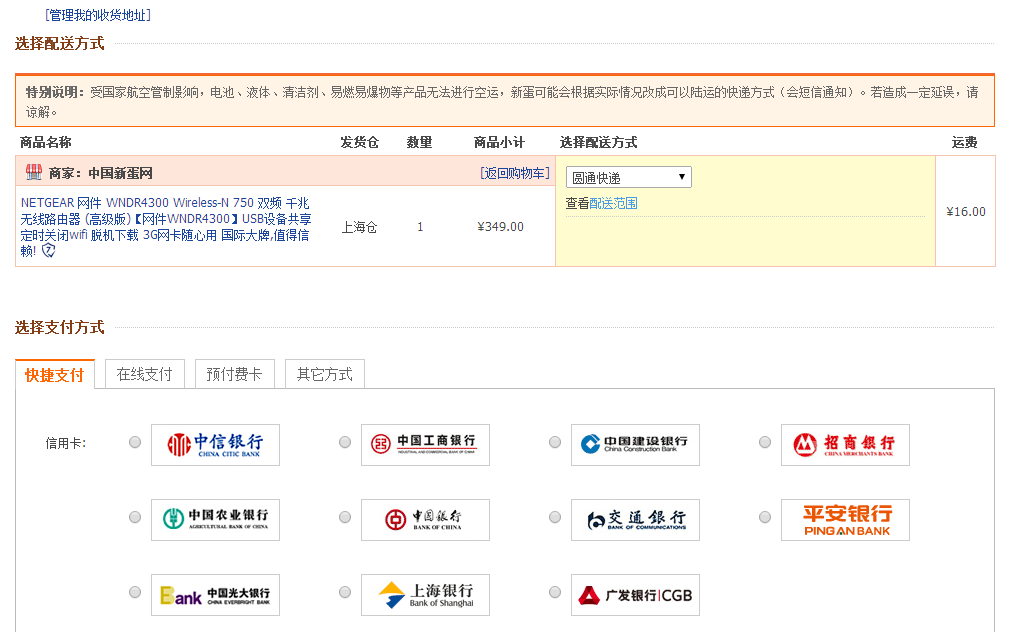
Task: Select Bank of China radio button
Action: [345, 517]
